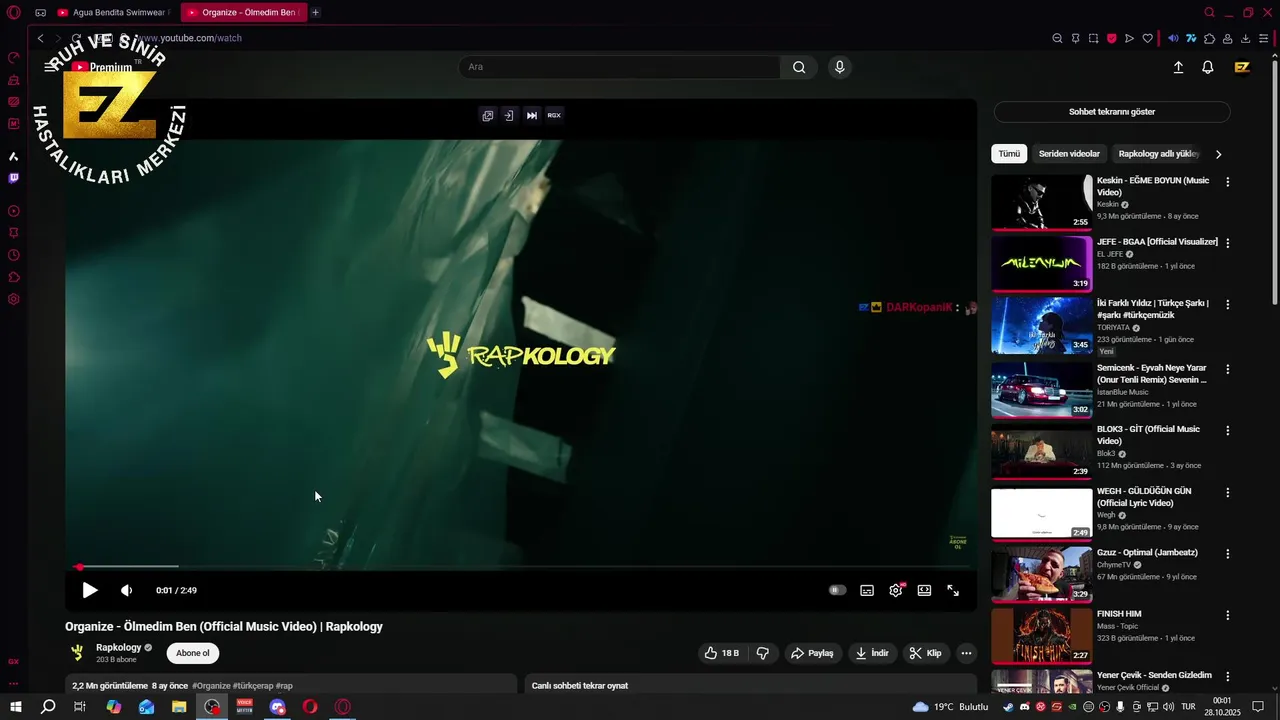Click the YouTube search field

coord(620,67)
